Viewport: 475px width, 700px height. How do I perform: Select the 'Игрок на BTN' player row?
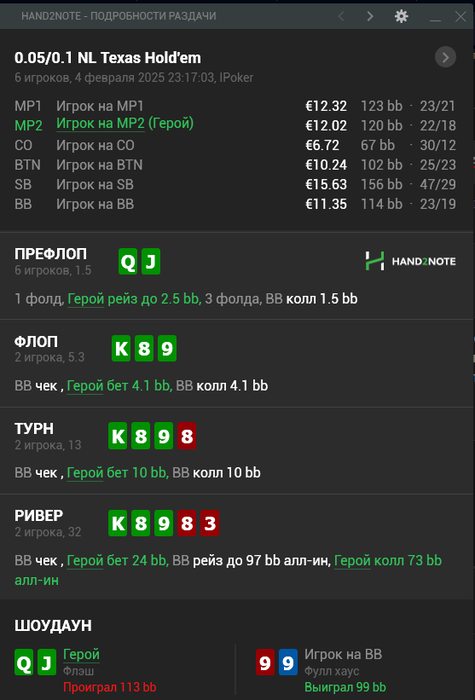click(235, 165)
